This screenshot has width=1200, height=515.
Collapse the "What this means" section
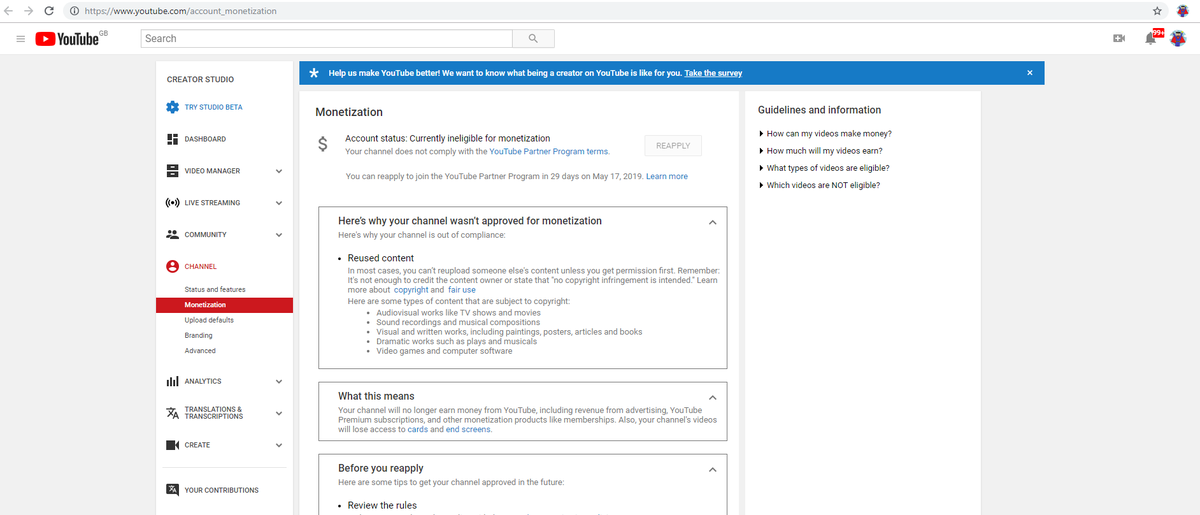(713, 397)
